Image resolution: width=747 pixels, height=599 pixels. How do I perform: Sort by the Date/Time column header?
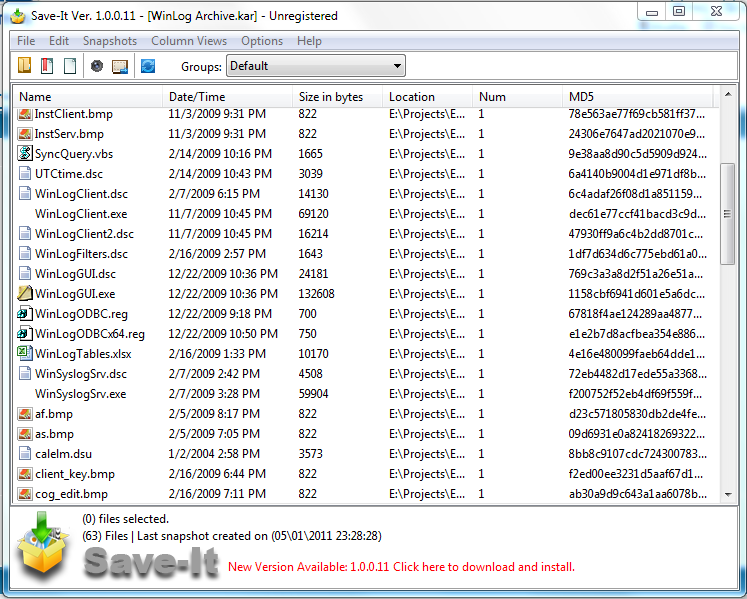197,97
